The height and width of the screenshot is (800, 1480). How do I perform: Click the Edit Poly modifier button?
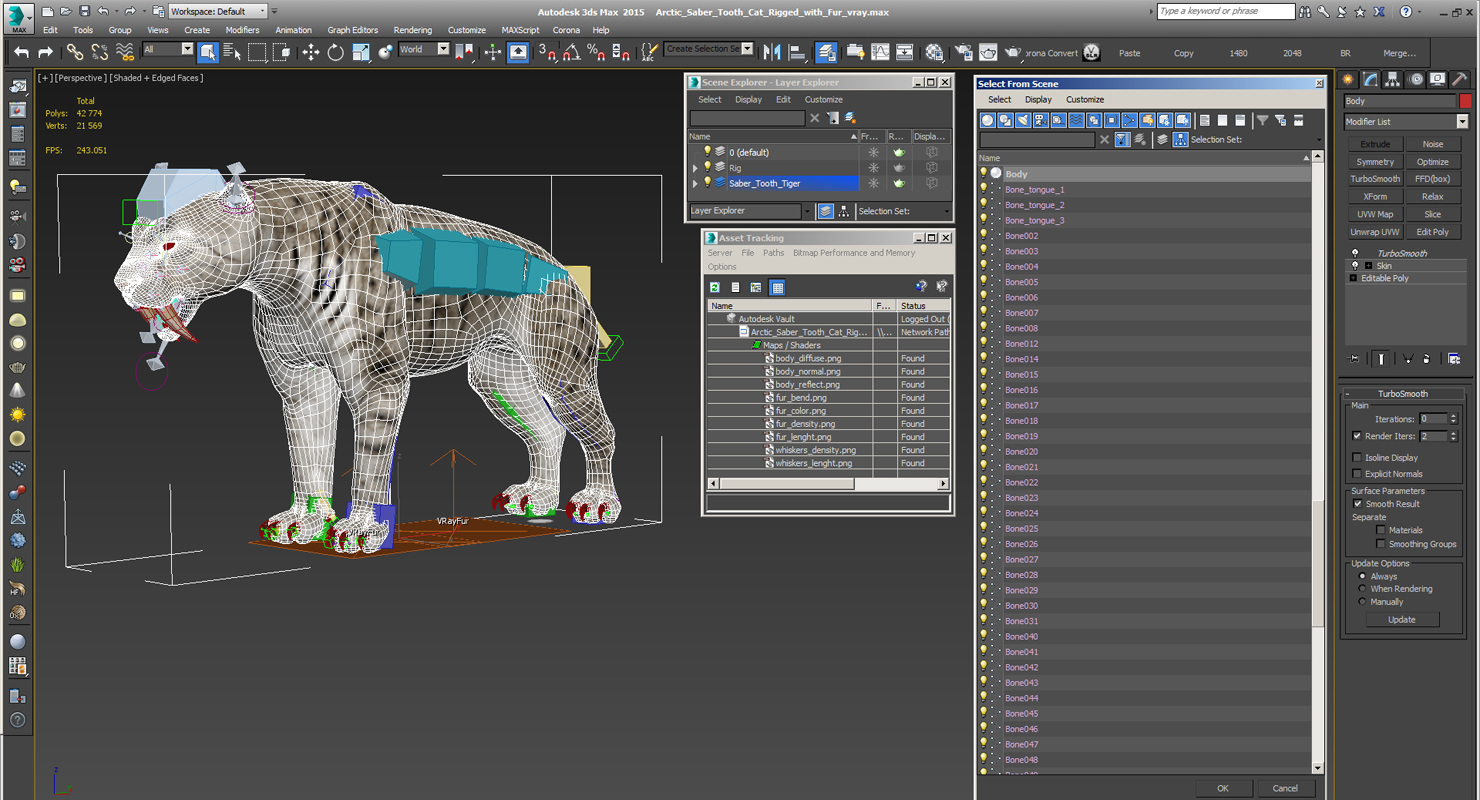pos(1432,232)
